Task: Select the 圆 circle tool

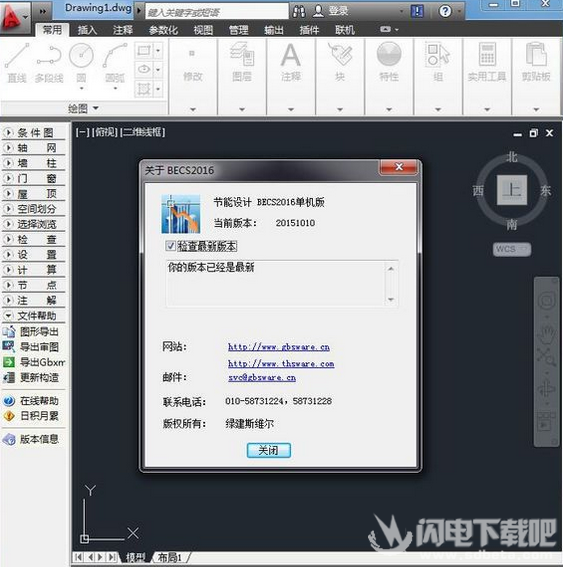Action: [81, 63]
